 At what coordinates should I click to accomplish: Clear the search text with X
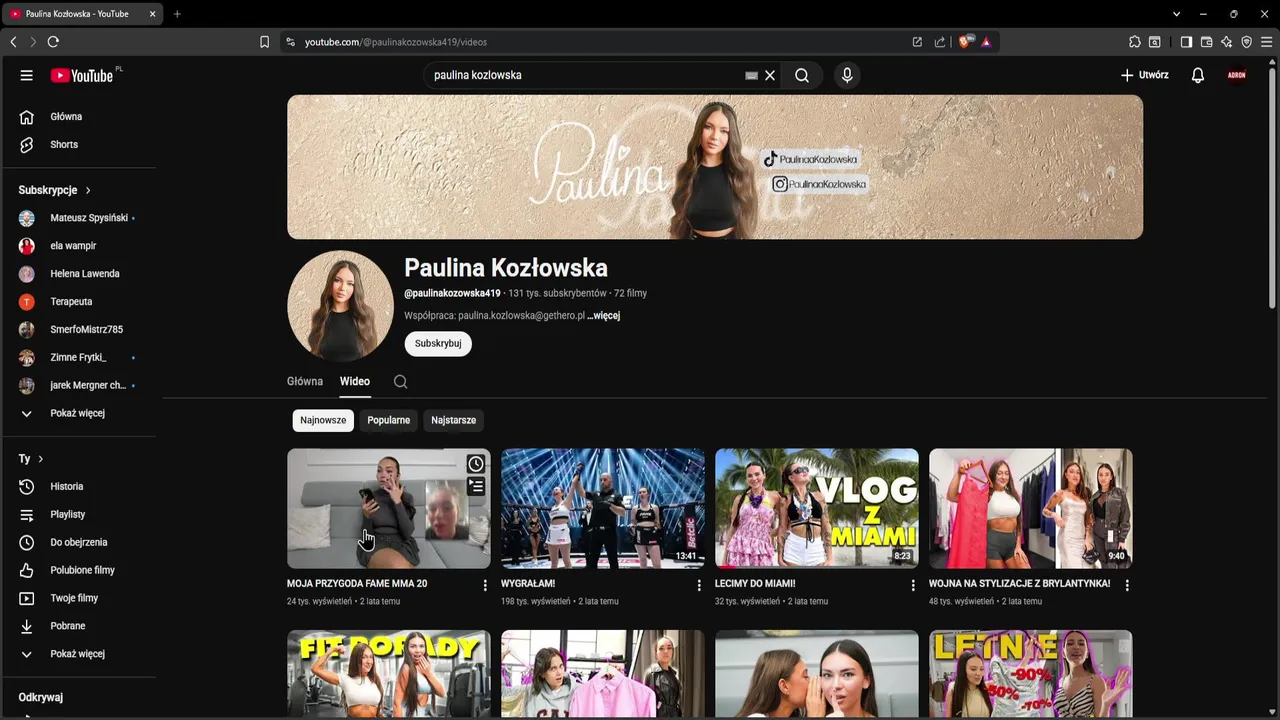pyautogui.click(x=770, y=75)
